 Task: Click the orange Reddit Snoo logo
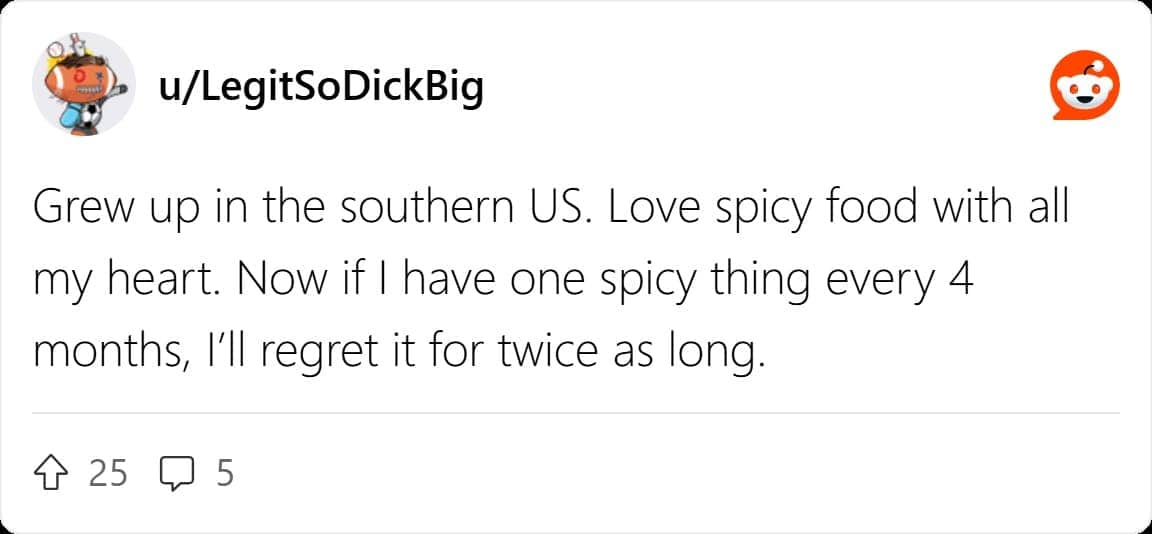tap(1083, 88)
